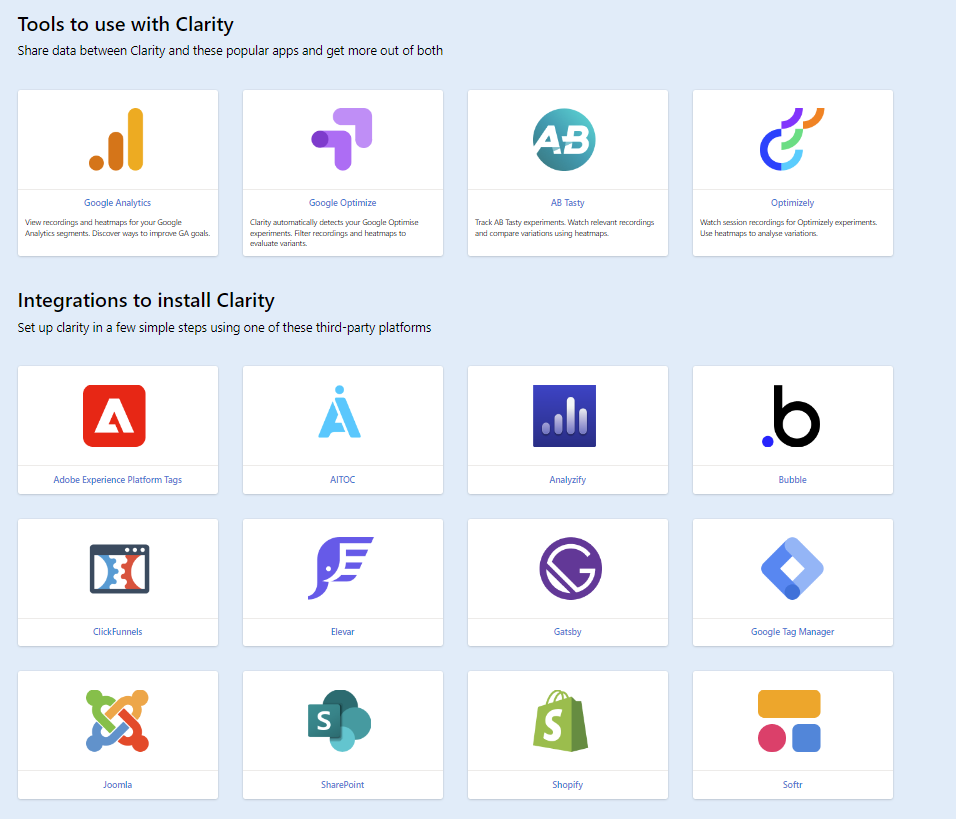The image size is (956, 819).
Task: Pick the Softr link
Action: [x=793, y=784]
